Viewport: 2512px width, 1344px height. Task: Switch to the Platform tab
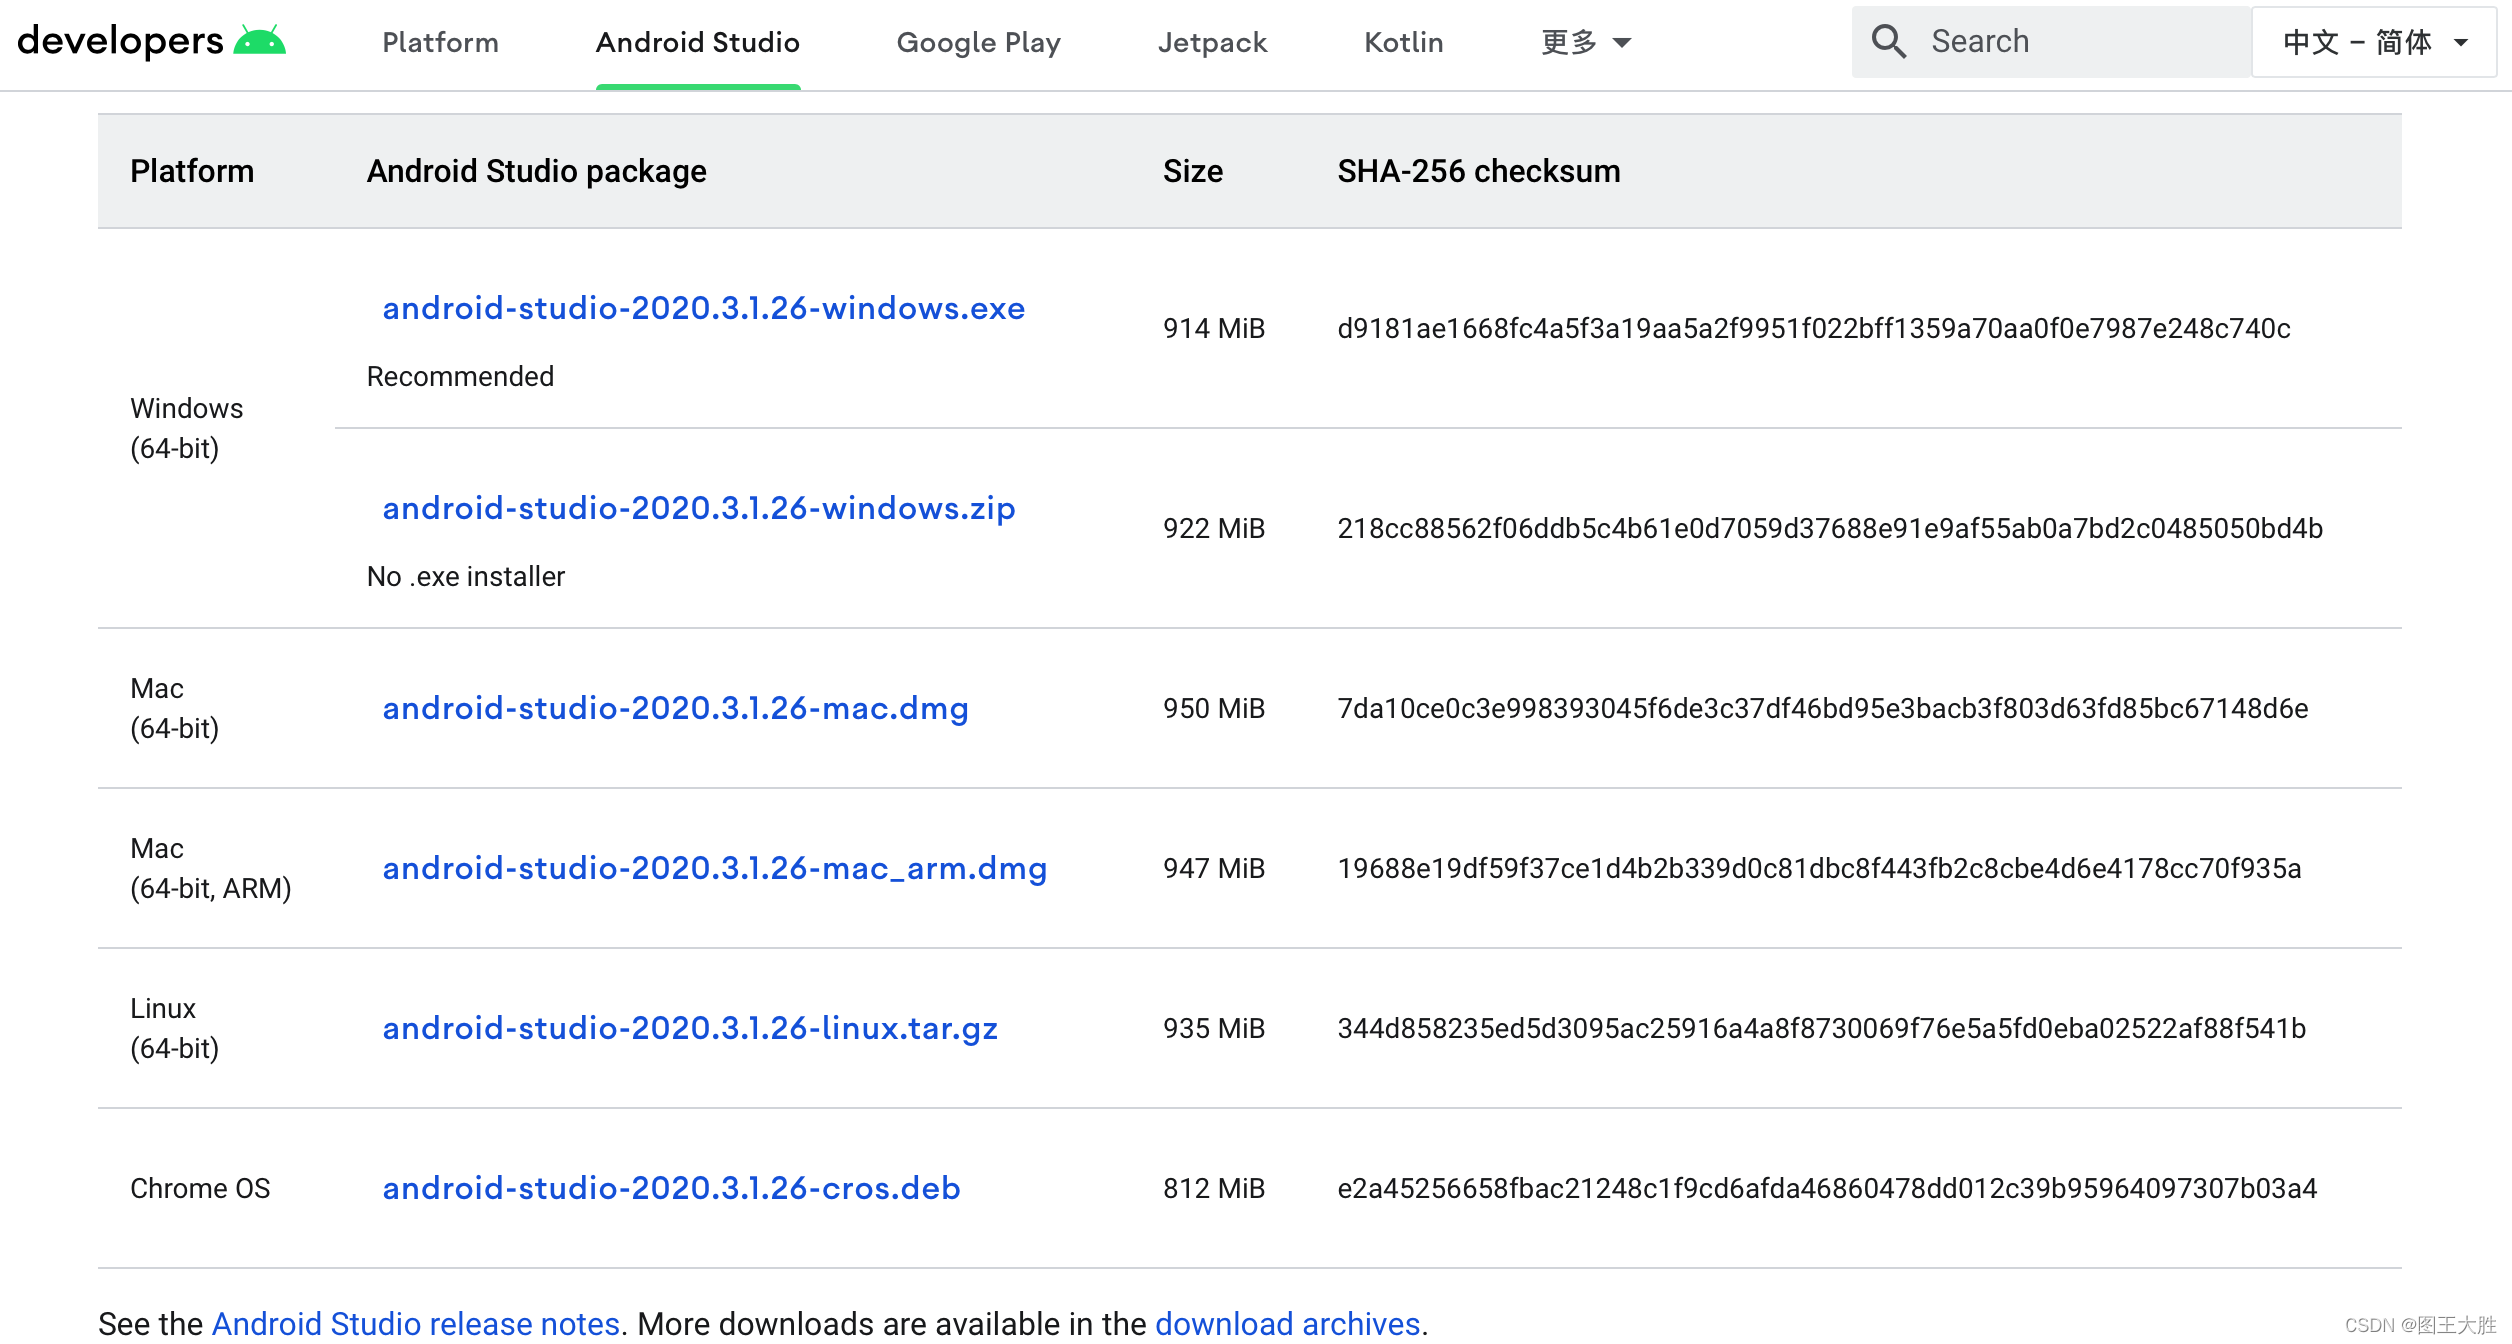440,42
